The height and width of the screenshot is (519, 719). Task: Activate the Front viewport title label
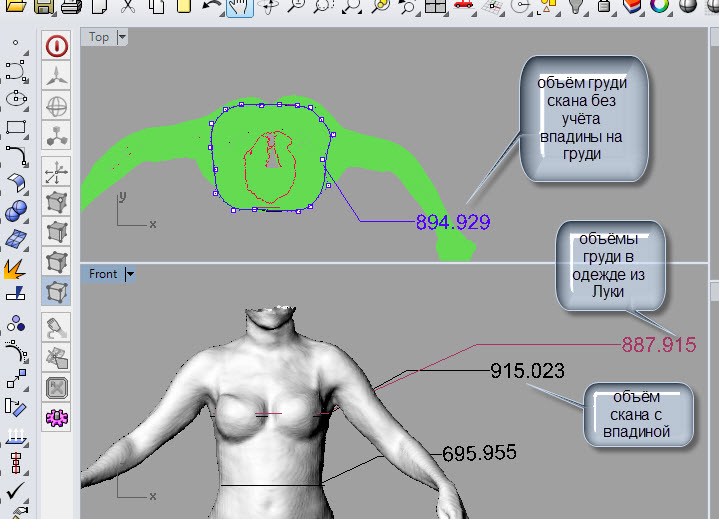point(103,273)
